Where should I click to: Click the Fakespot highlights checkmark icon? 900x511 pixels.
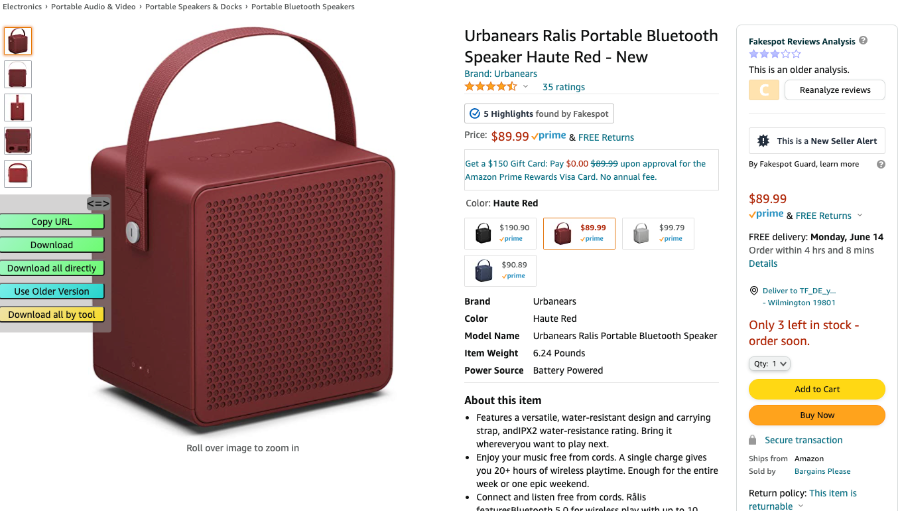(x=475, y=114)
